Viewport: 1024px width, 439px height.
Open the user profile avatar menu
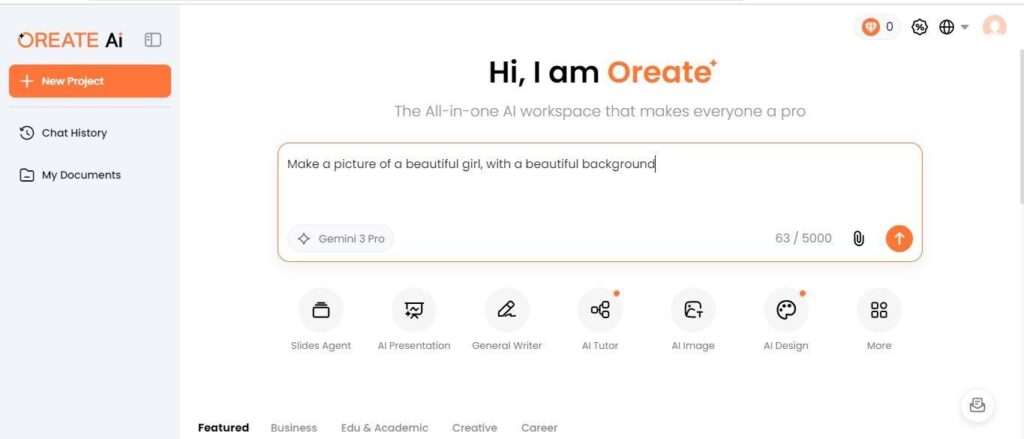(x=994, y=27)
